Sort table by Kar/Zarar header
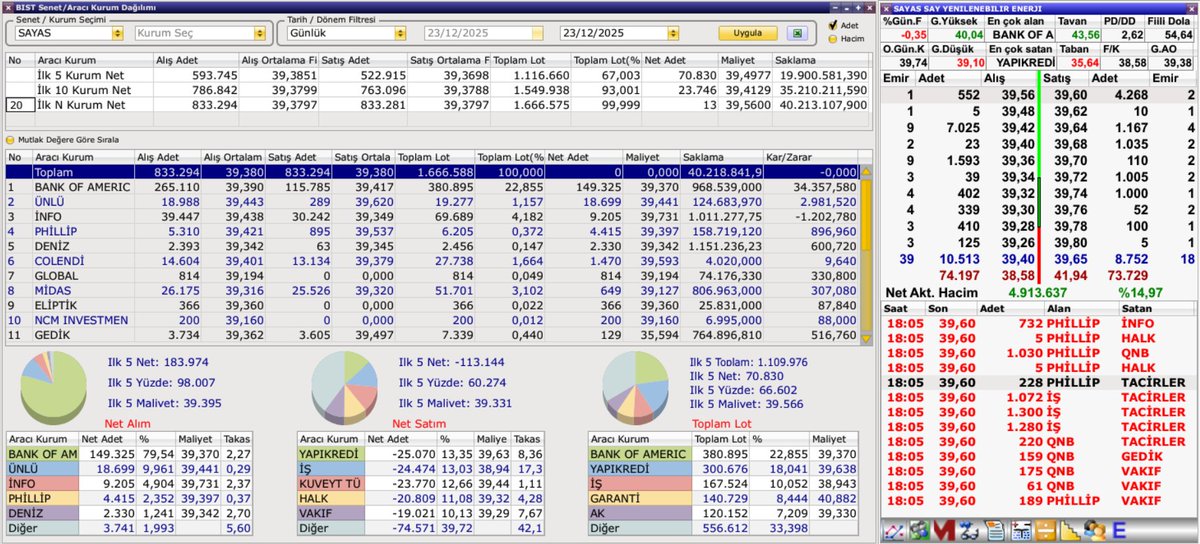 [x=811, y=157]
